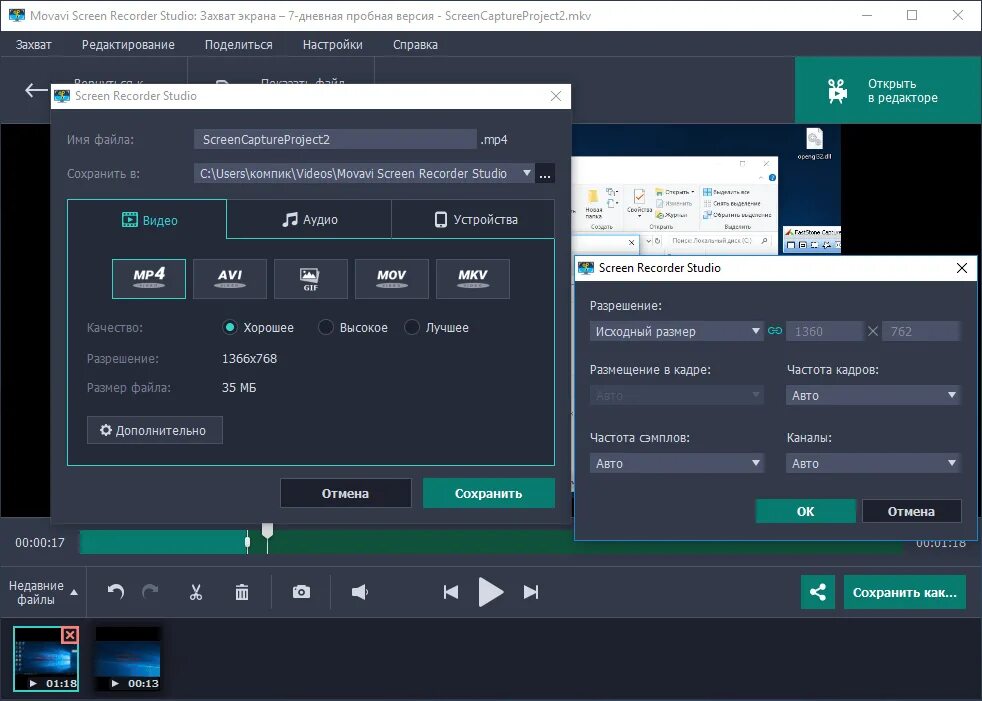Confirm with the OK button
This screenshot has width=982, height=701.
(x=805, y=511)
